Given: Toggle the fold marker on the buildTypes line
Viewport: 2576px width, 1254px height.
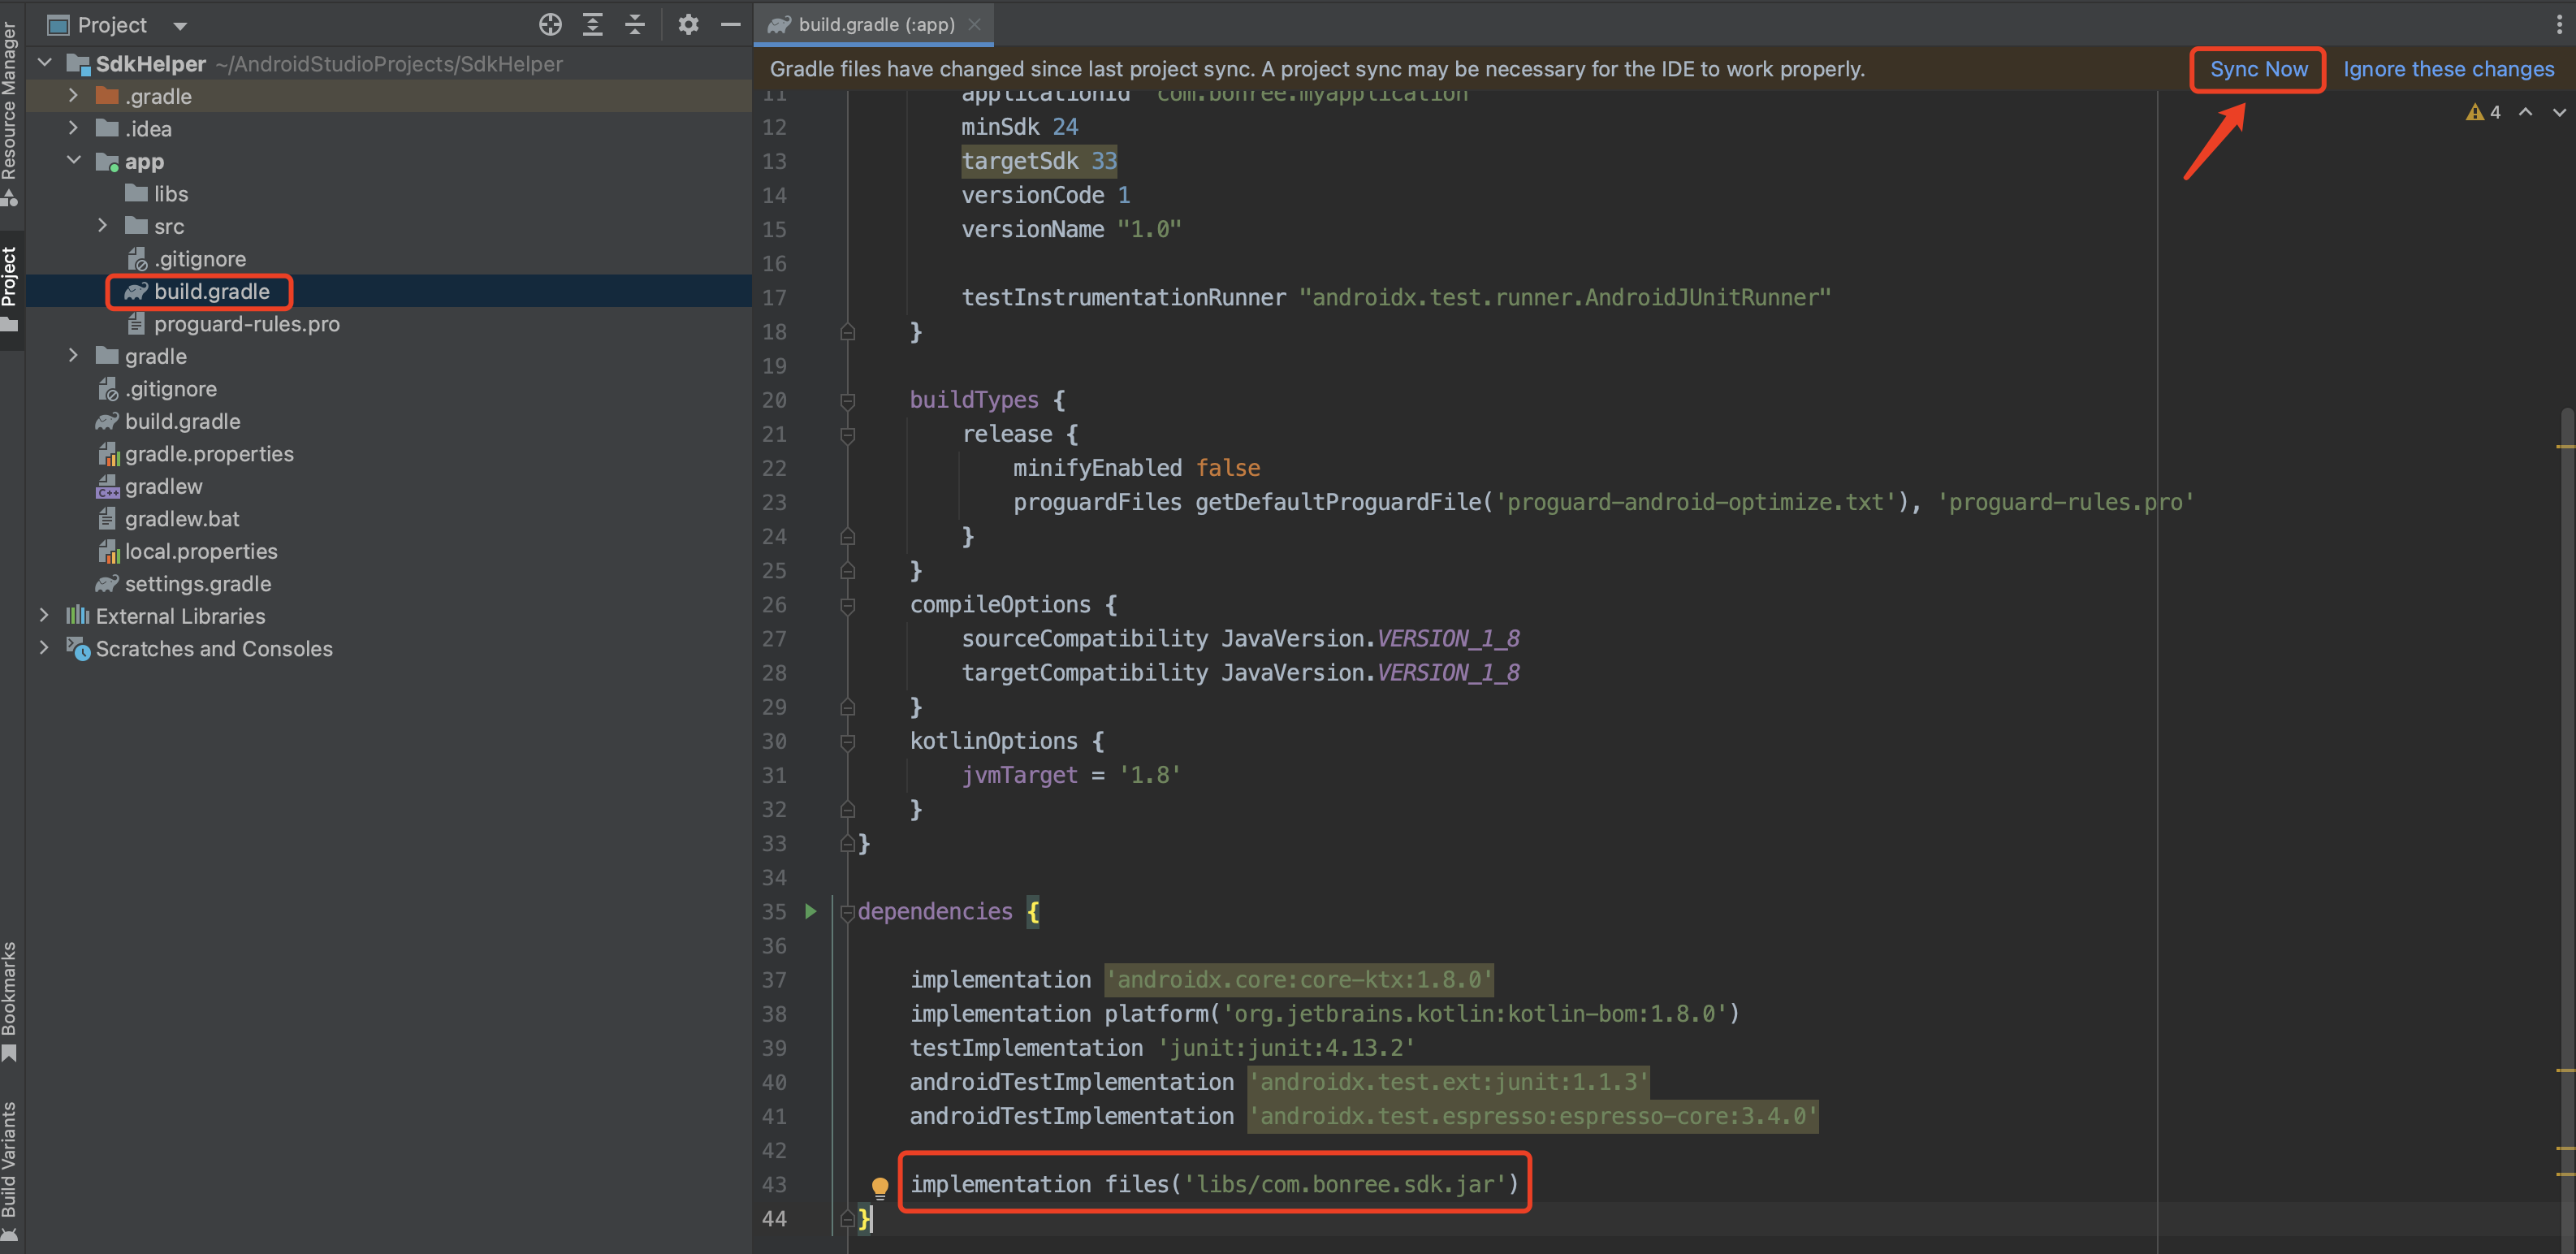Looking at the screenshot, I should click(x=848, y=400).
